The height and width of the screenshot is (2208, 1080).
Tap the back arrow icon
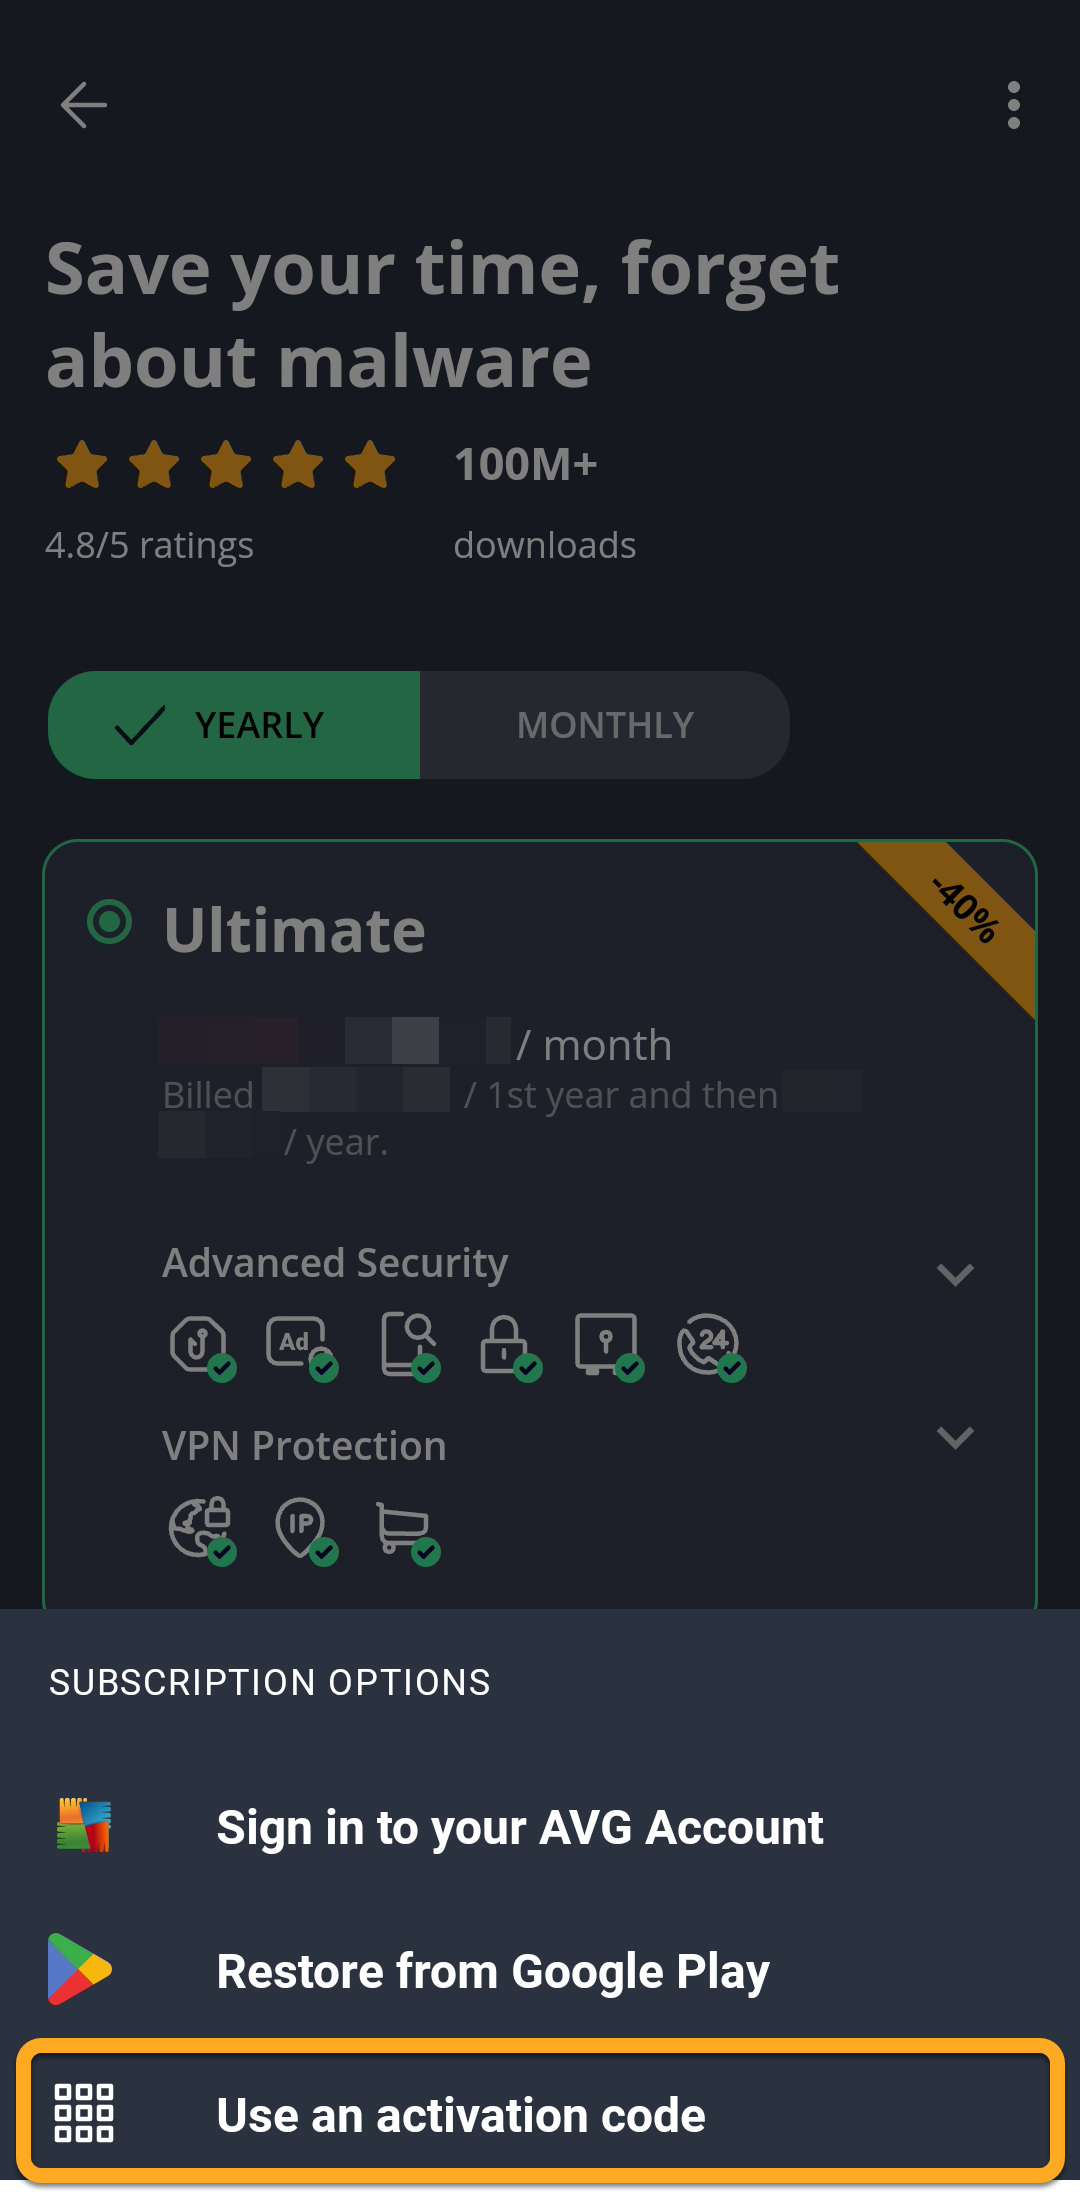(x=84, y=105)
